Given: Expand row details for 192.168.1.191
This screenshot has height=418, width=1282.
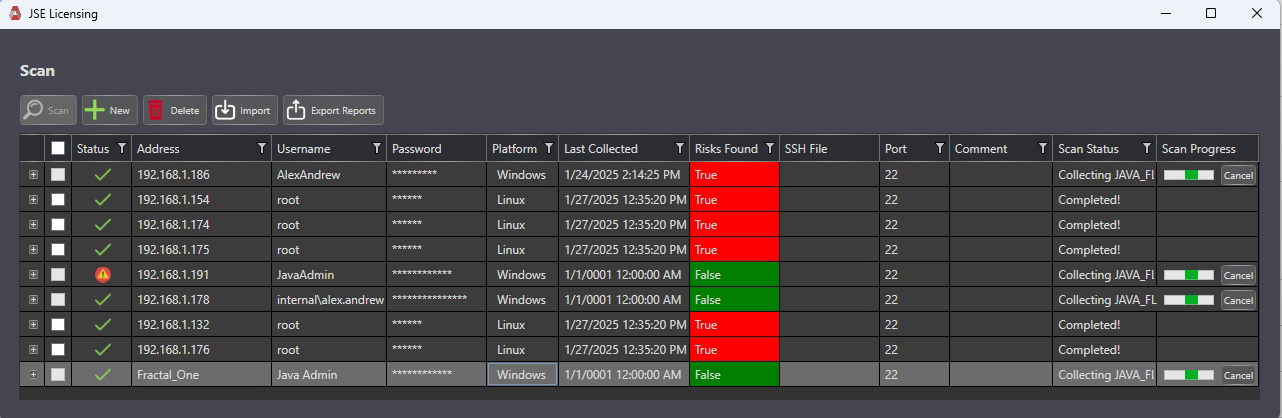Looking at the screenshot, I should point(33,275).
